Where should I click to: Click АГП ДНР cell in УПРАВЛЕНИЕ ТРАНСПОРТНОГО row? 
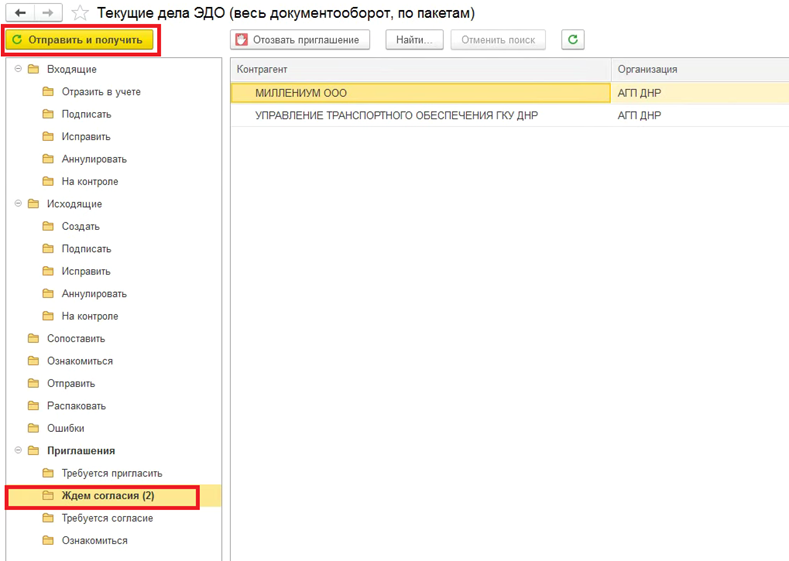coord(700,115)
